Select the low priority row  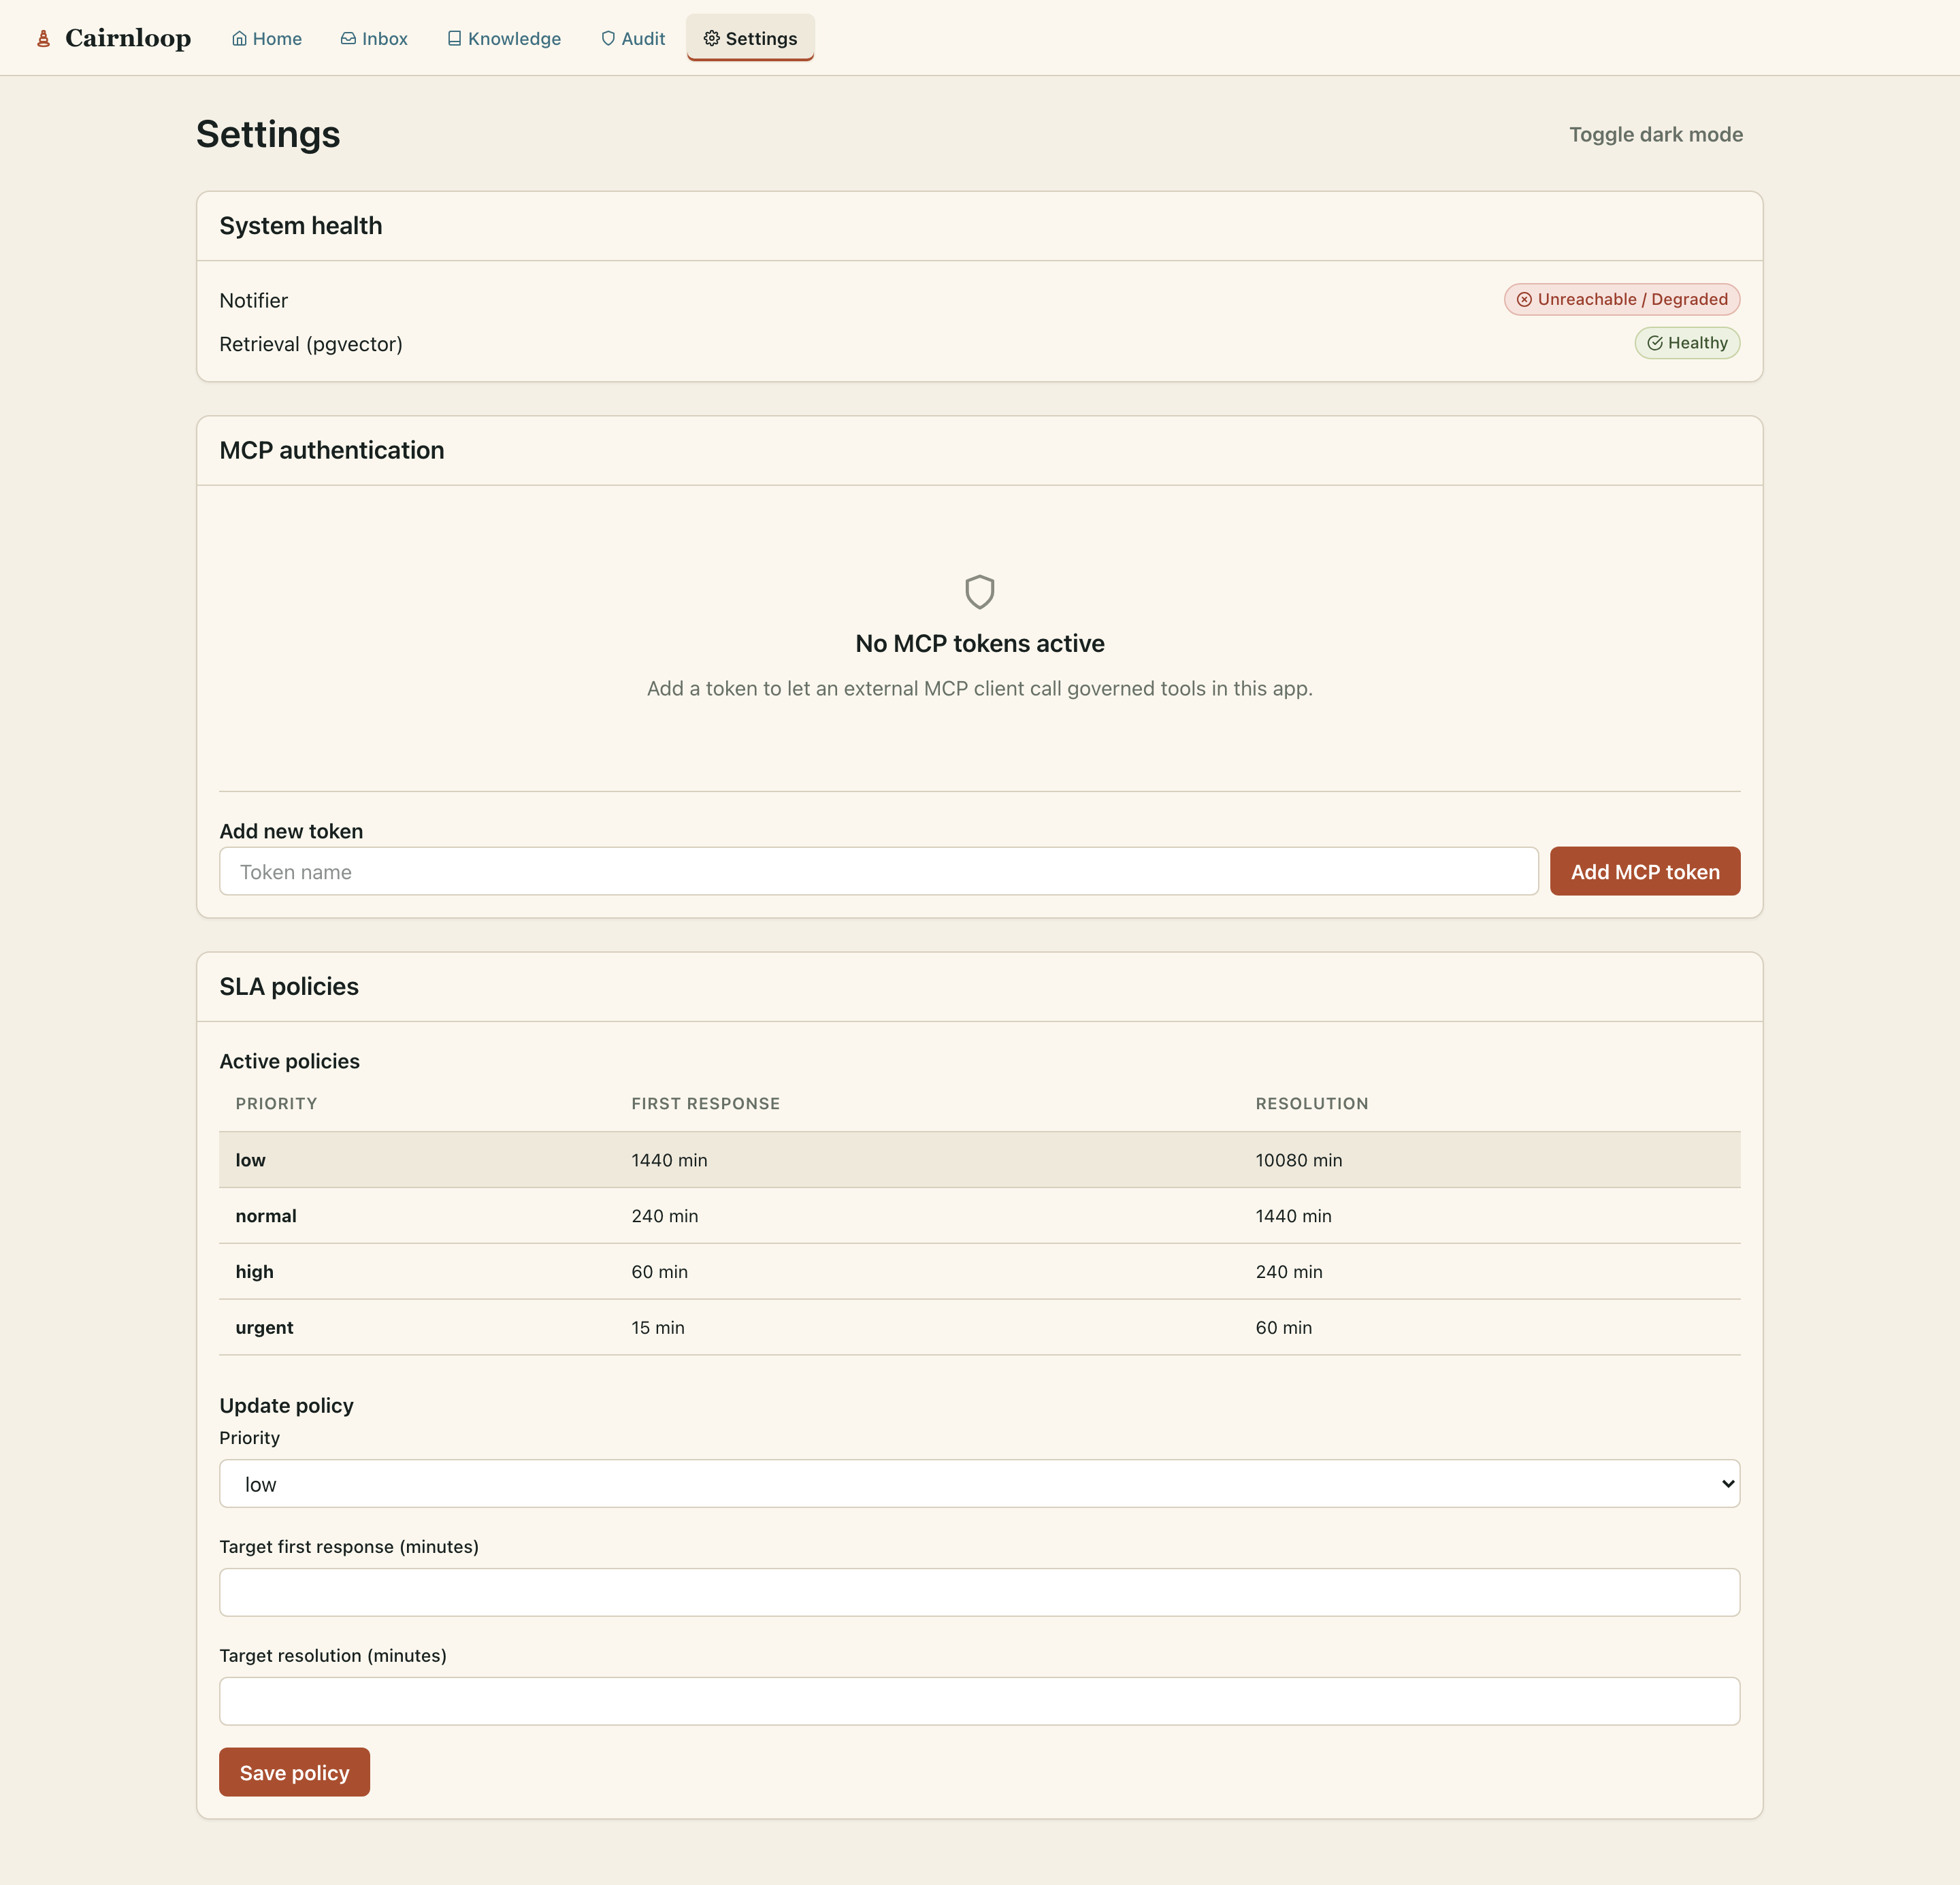[979, 1160]
